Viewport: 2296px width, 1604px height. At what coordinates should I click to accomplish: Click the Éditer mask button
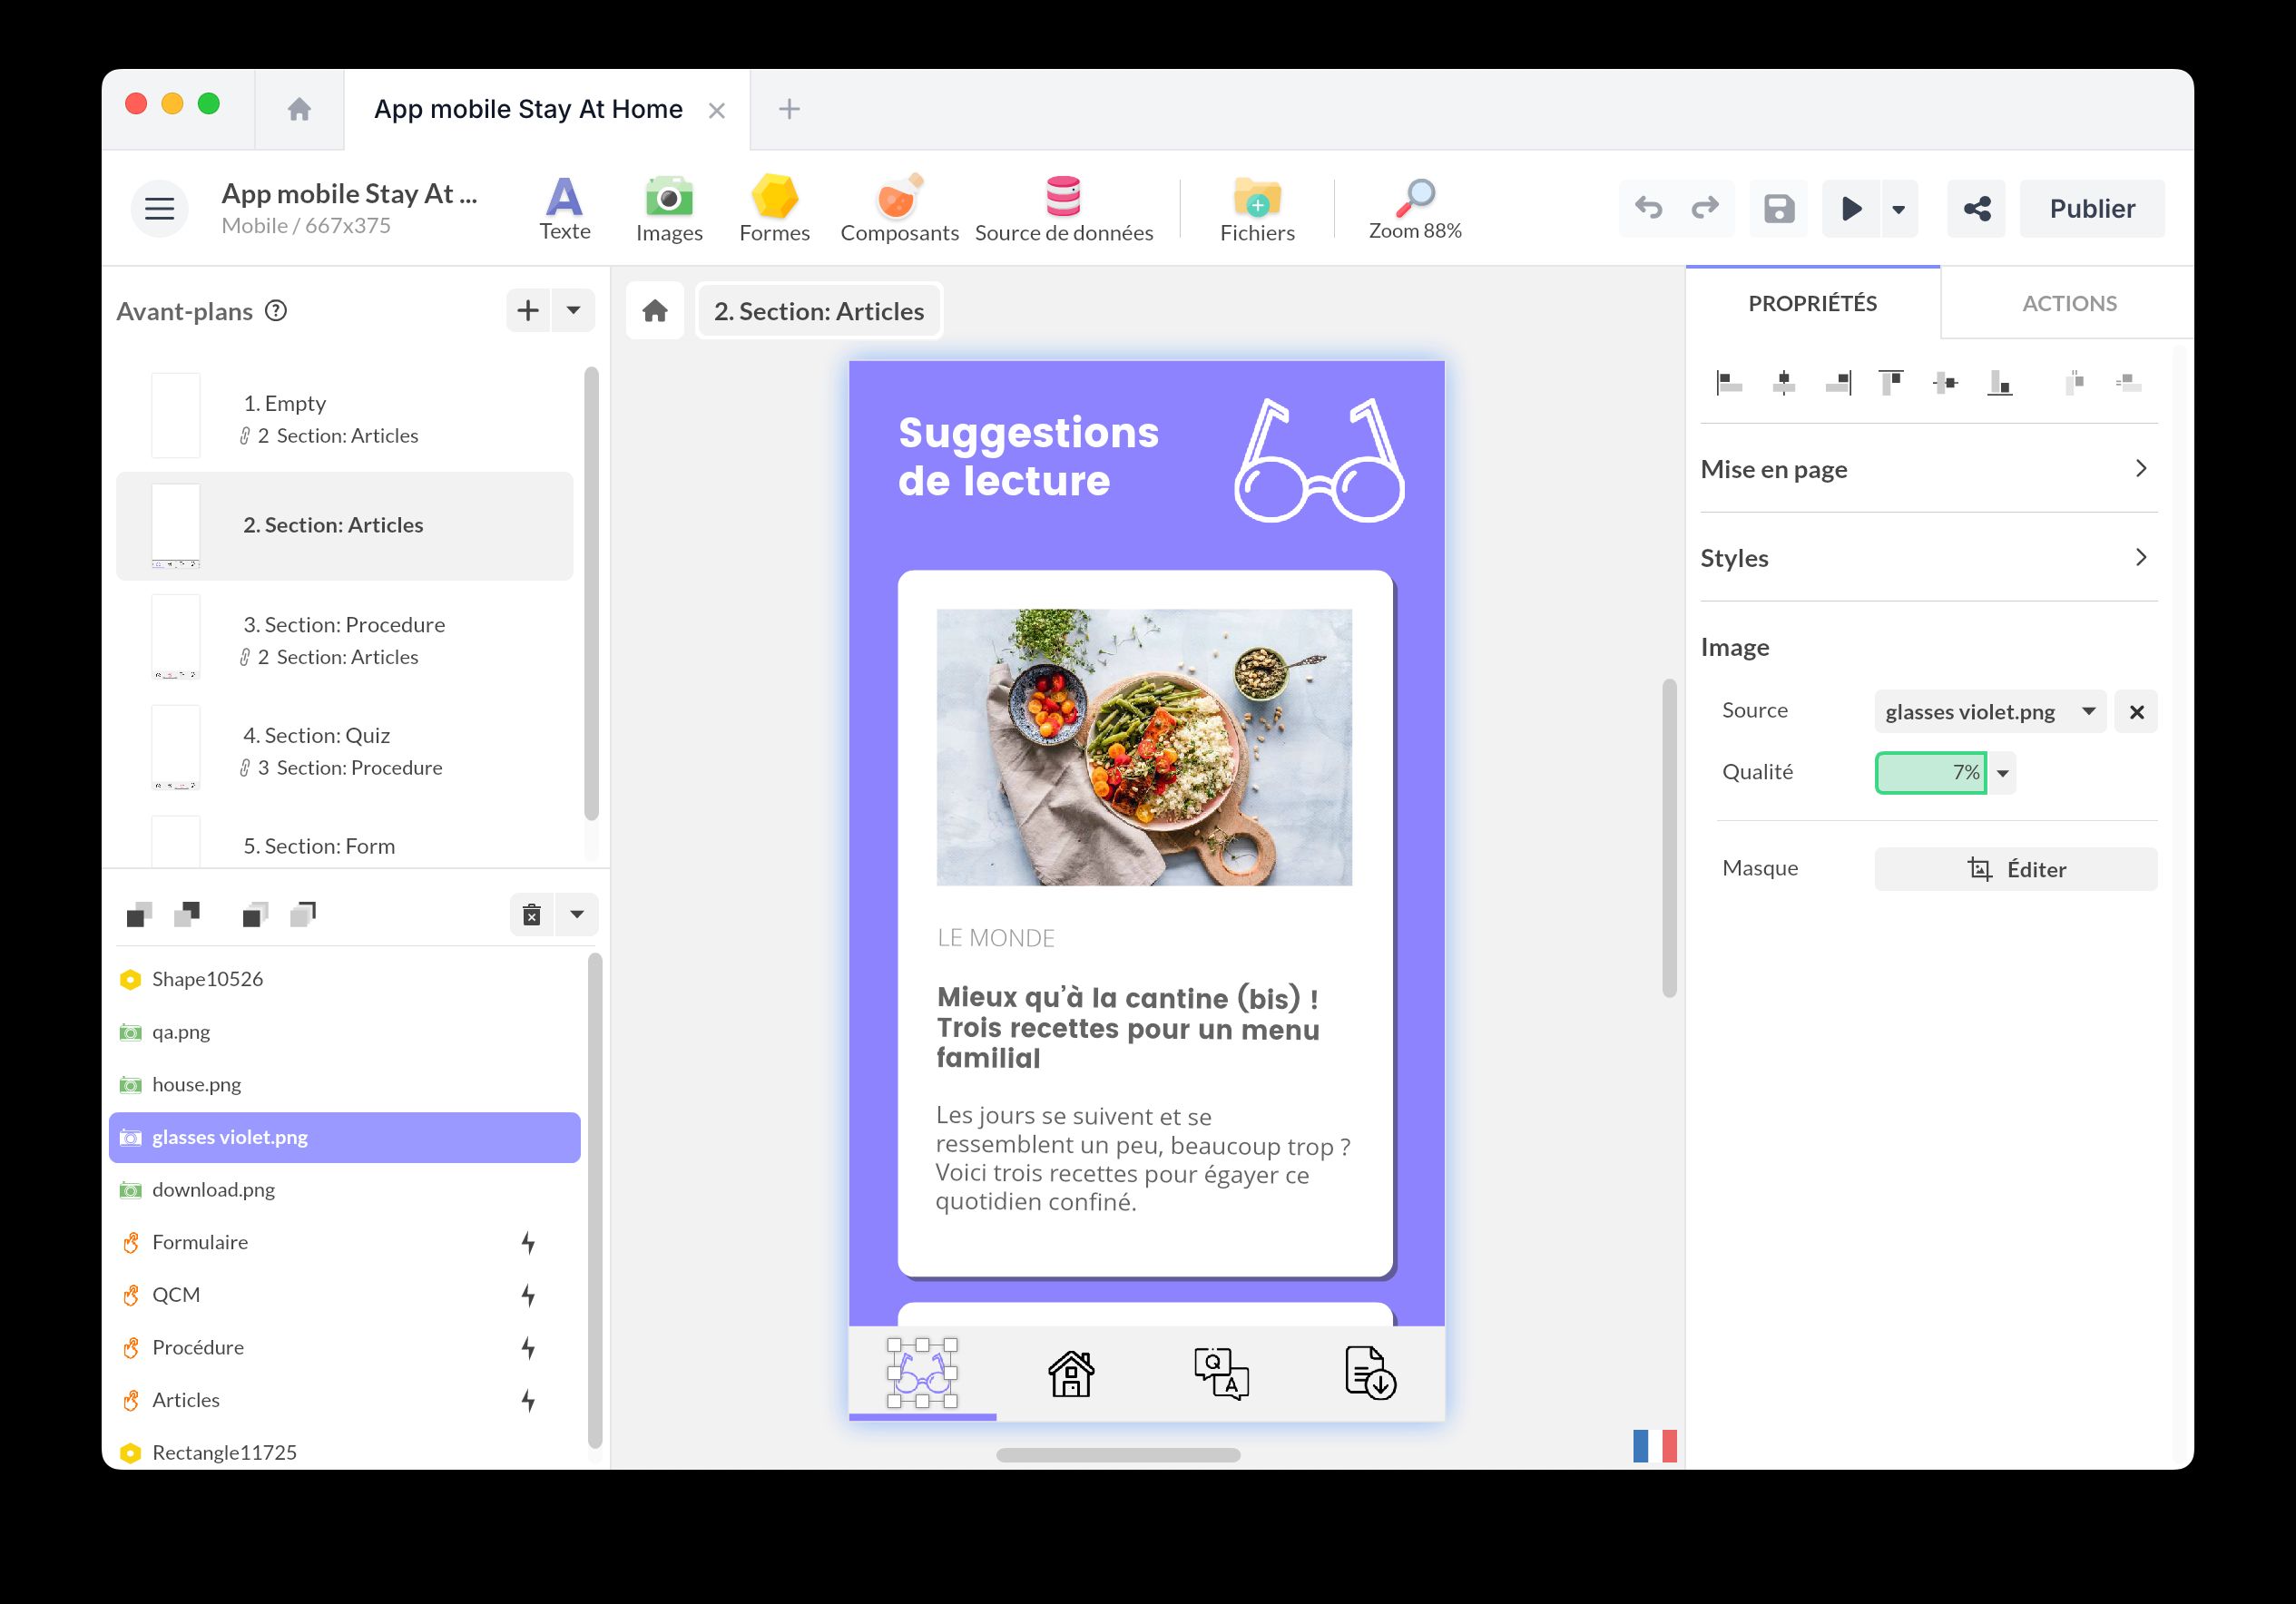pos(2015,869)
